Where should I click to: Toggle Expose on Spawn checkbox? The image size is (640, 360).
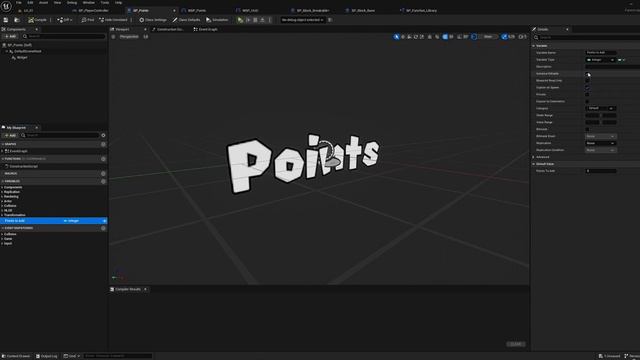587,87
